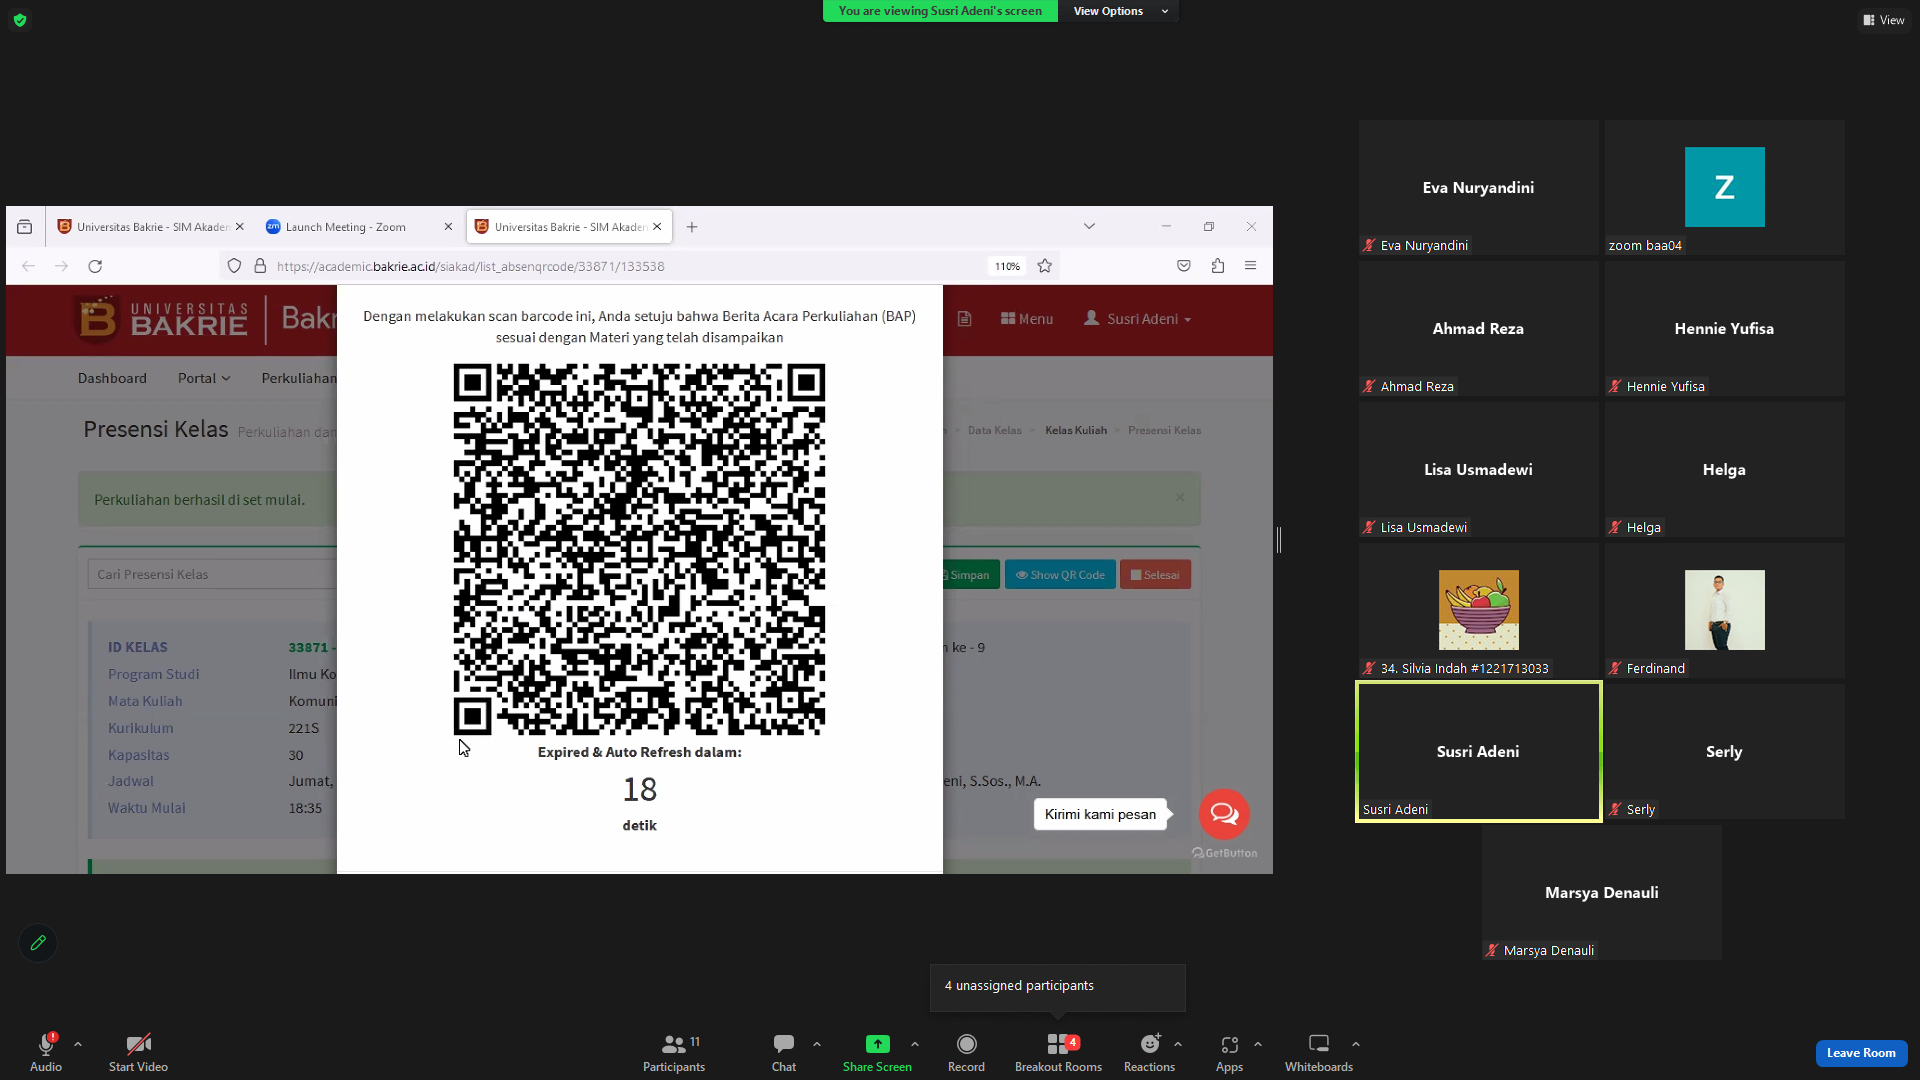1920x1080 pixels.
Task: Open the Menu grid in SIM header
Action: (x=1027, y=319)
